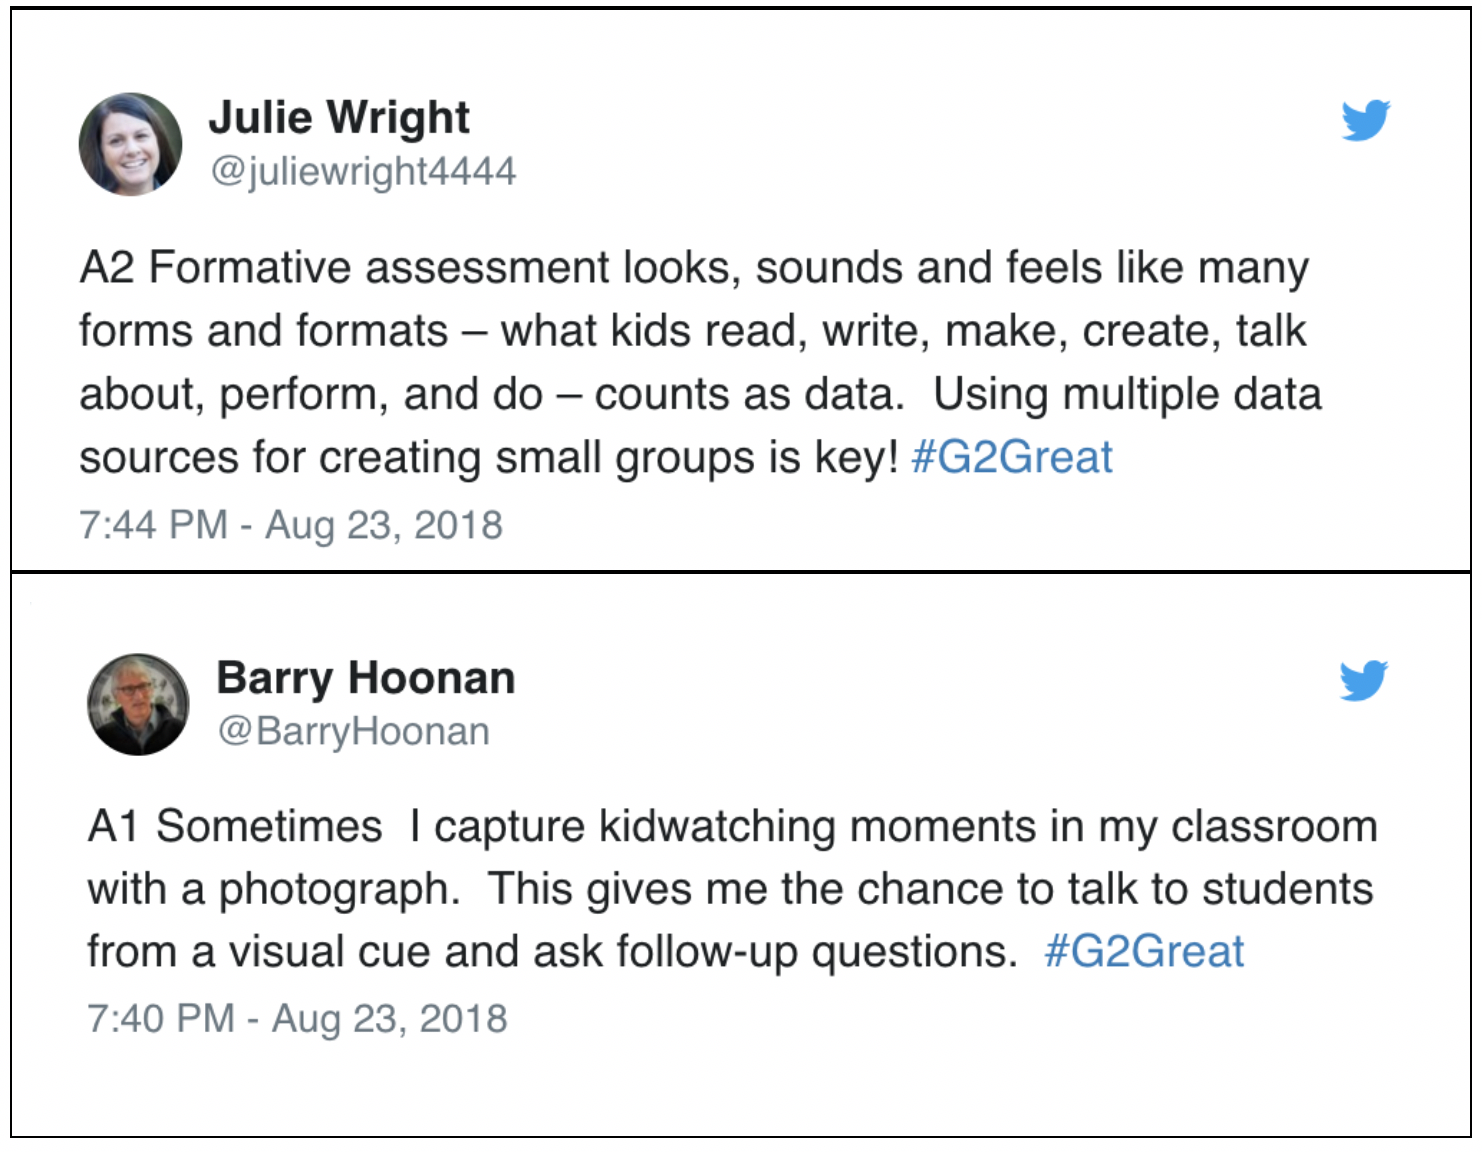Click the Twitter bird icon on Julie Wright's tweet
The image size is (1482, 1152).
click(x=1366, y=120)
